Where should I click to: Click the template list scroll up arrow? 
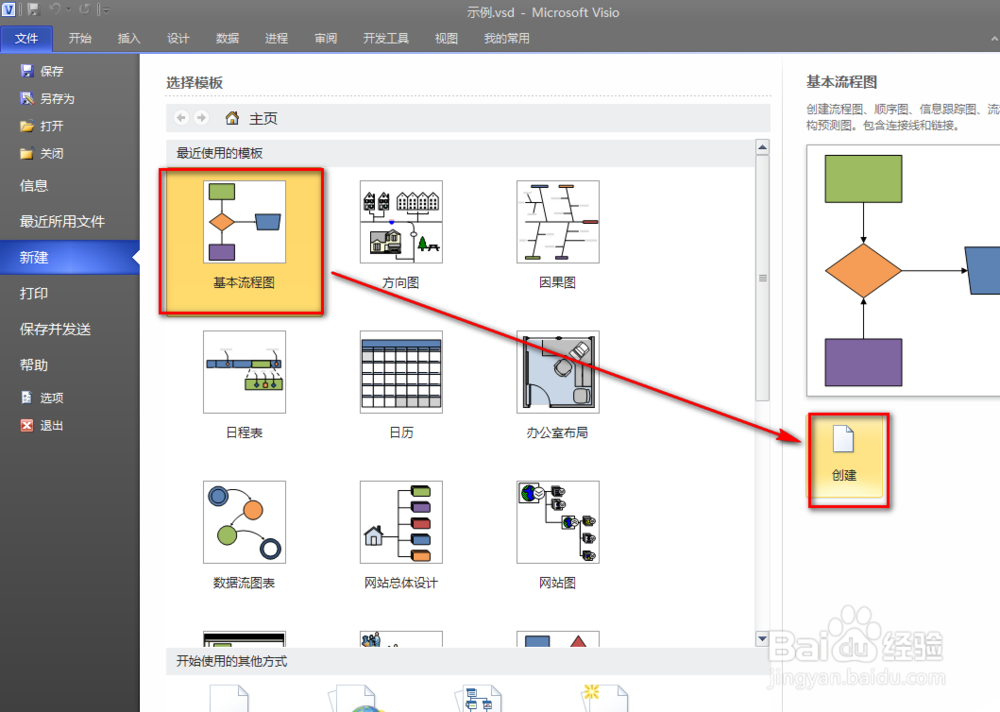tap(762, 147)
